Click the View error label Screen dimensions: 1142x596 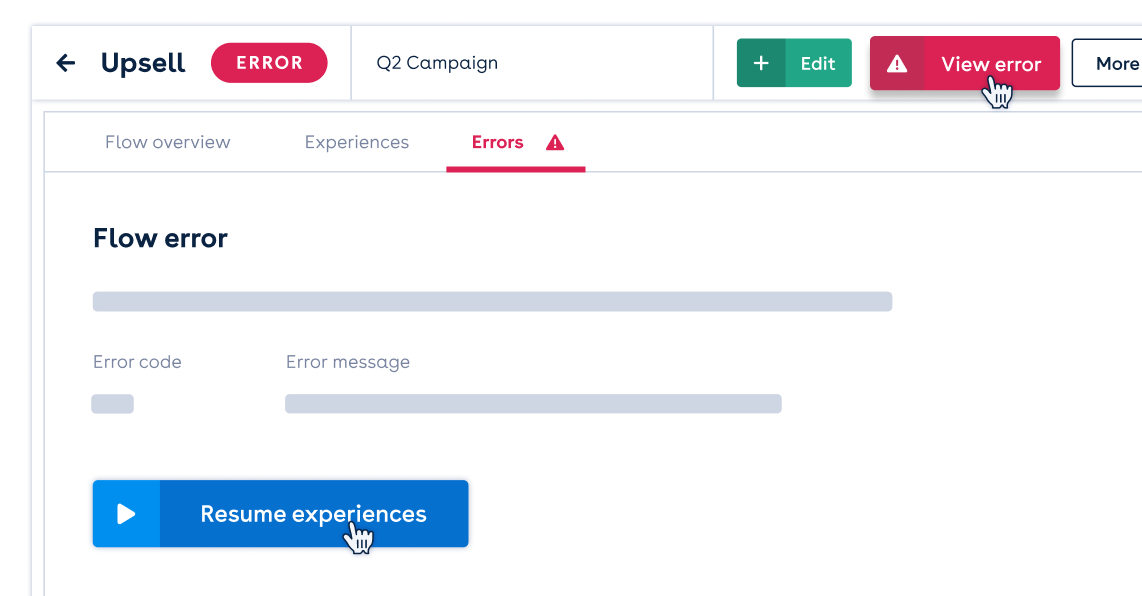[991, 64]
